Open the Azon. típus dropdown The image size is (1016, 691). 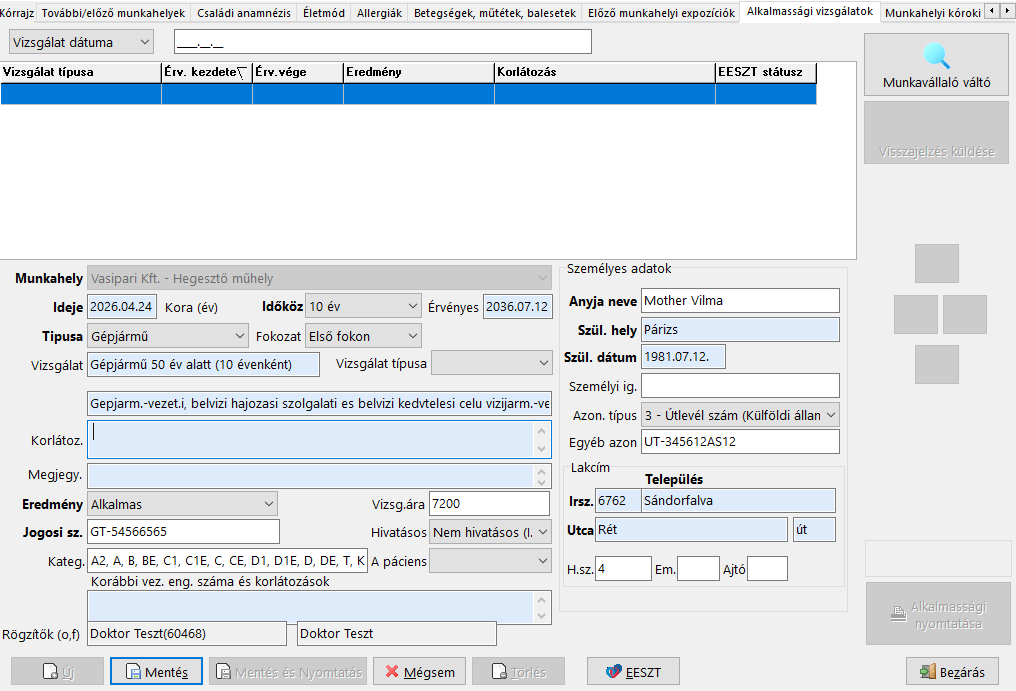tap(739, 414)
